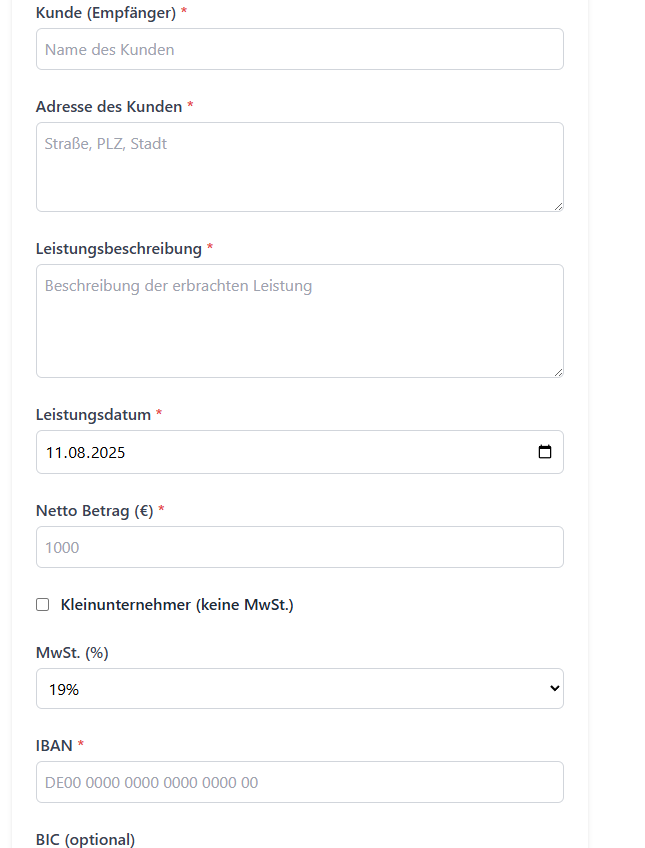The height and width of the screenshot is (848, 645).
Task: Enable the Kleinunternehmer checkbox
Action: click(43, 605)
